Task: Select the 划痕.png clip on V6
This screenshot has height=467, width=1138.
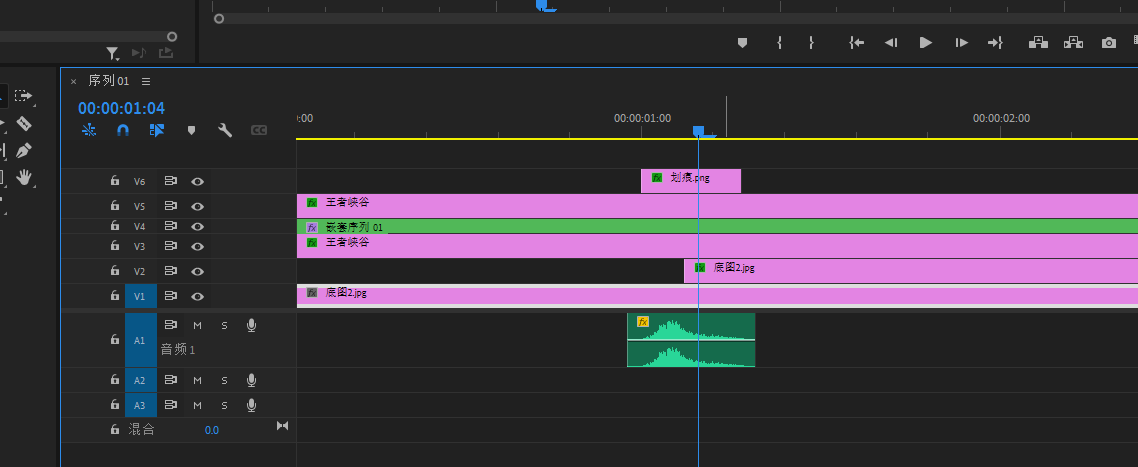Action: (690, 180)
